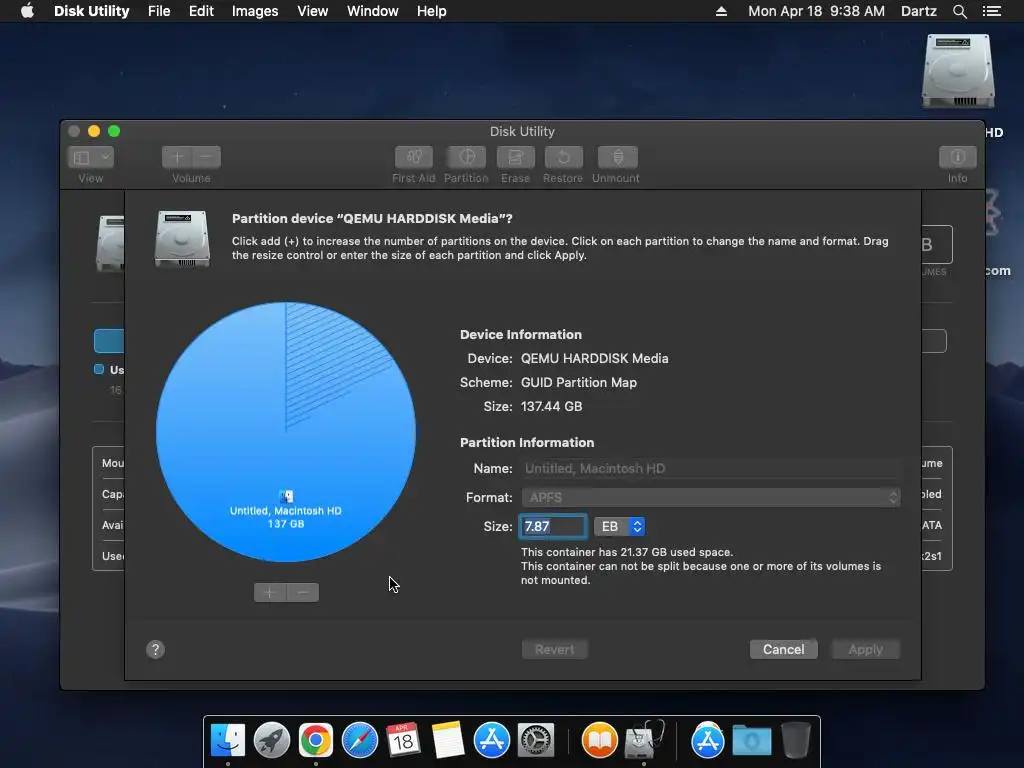Click the Cancel button

(784, 649)
